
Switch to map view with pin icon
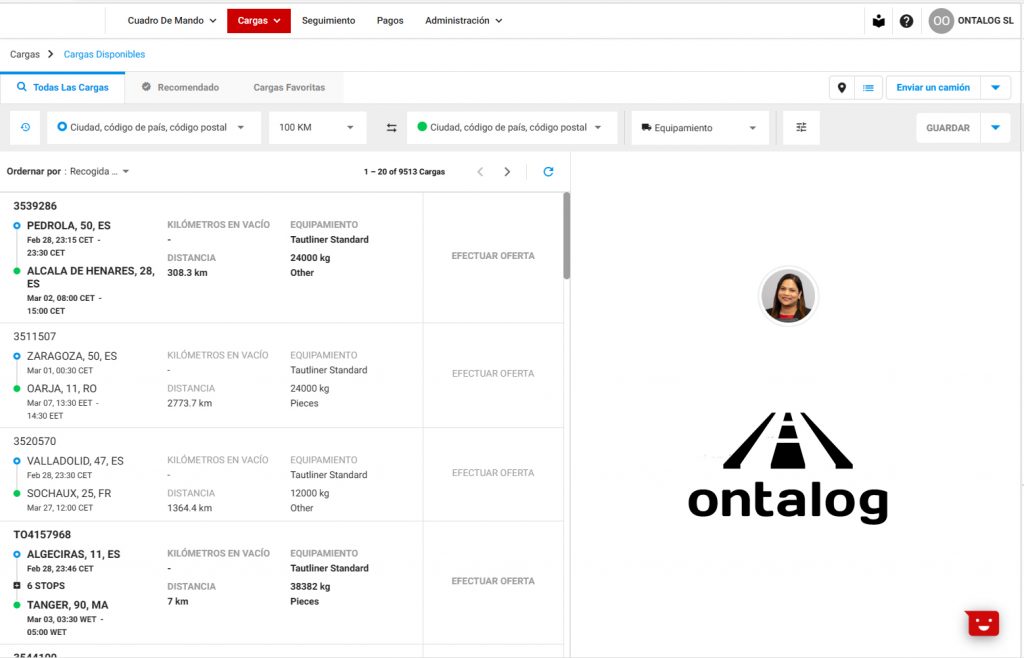(842, 88)
